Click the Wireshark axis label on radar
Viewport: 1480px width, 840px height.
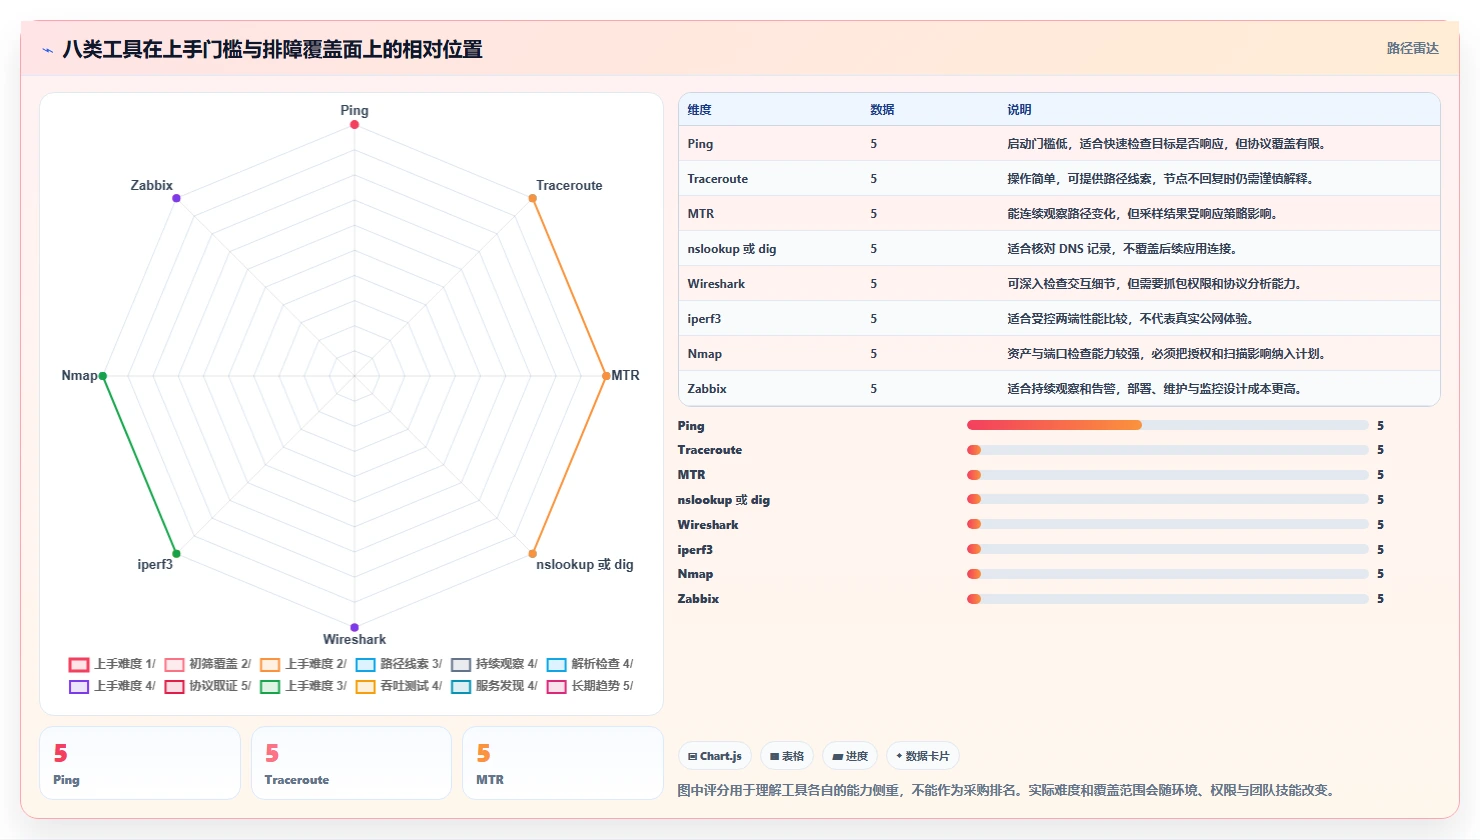click(x=354, y=640)
